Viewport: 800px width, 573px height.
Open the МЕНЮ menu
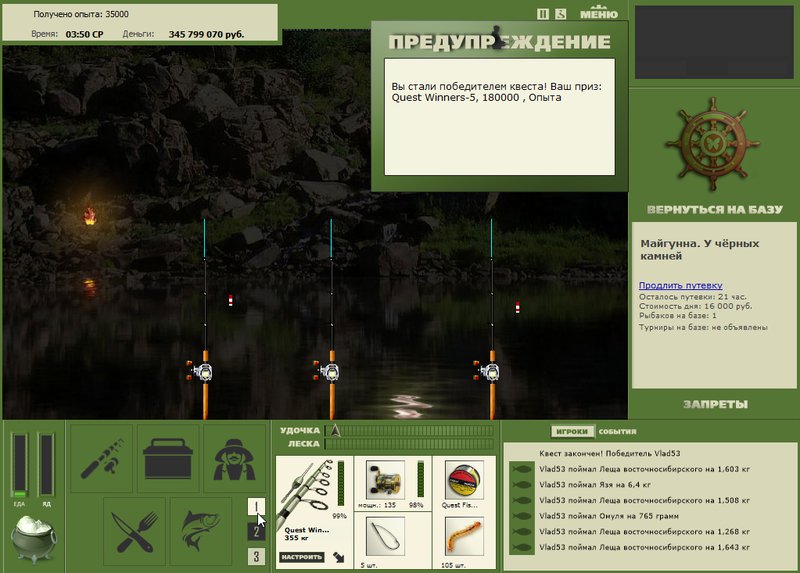[x=598, y=13]
